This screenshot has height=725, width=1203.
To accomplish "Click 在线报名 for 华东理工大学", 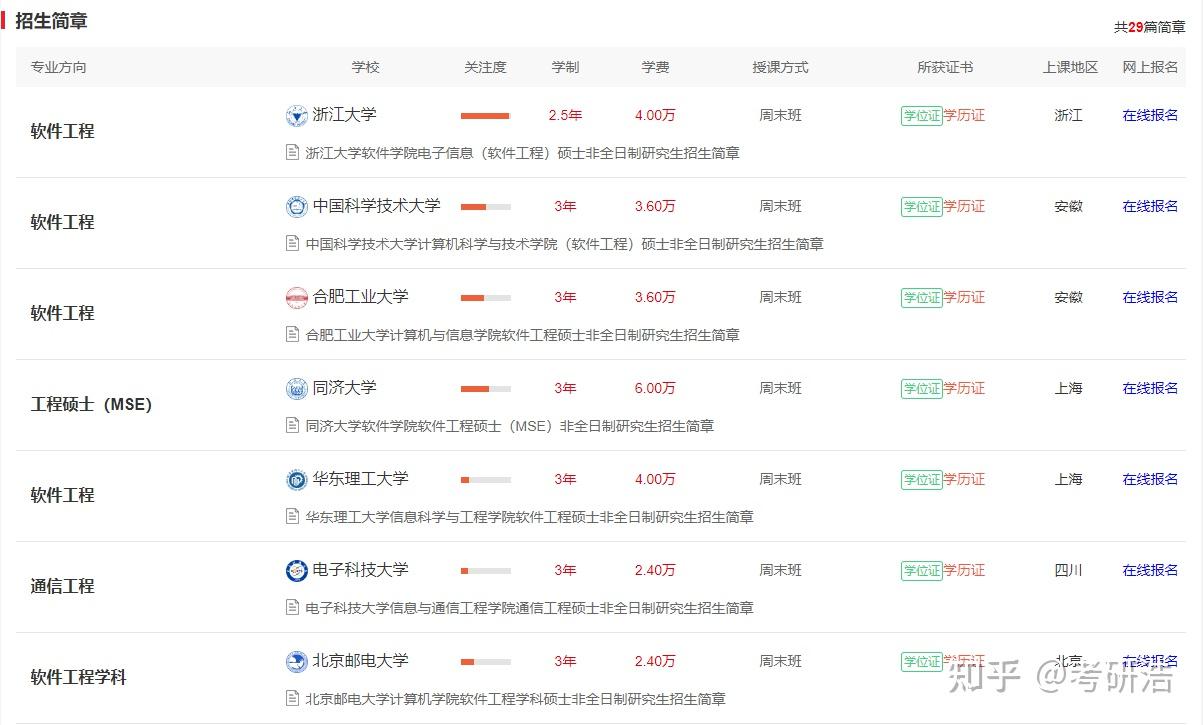I will click(1150, 479).
